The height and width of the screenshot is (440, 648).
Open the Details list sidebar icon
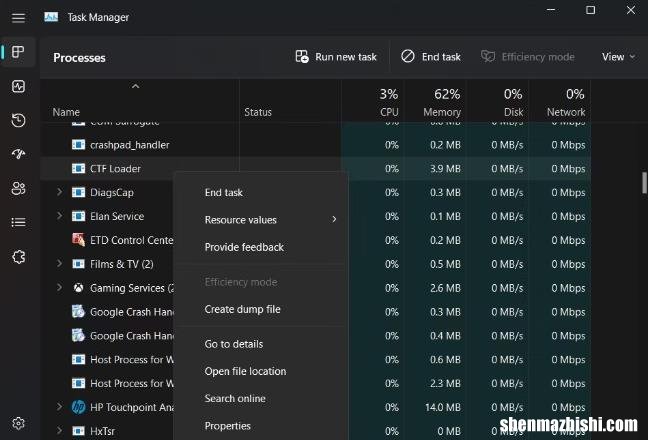(18, 223)
